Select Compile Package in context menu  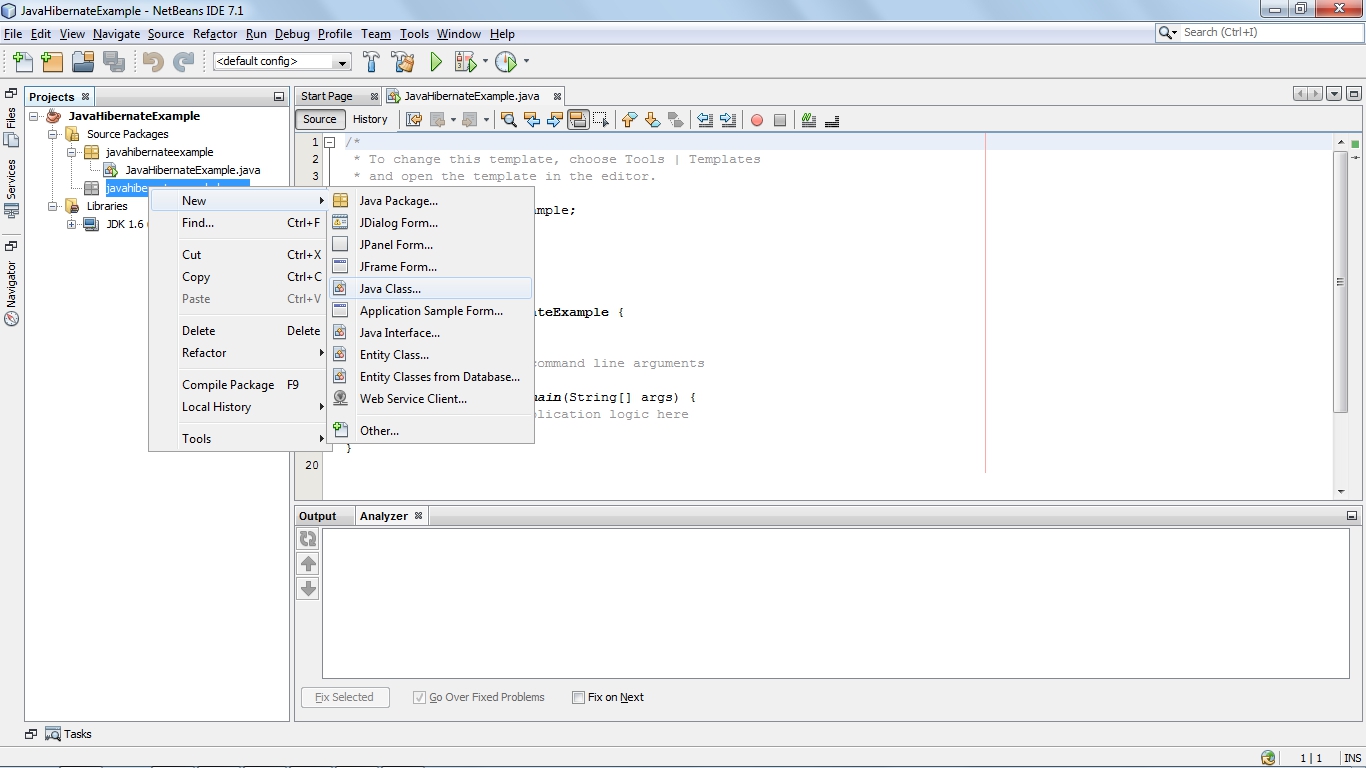[x=238, y=385]
